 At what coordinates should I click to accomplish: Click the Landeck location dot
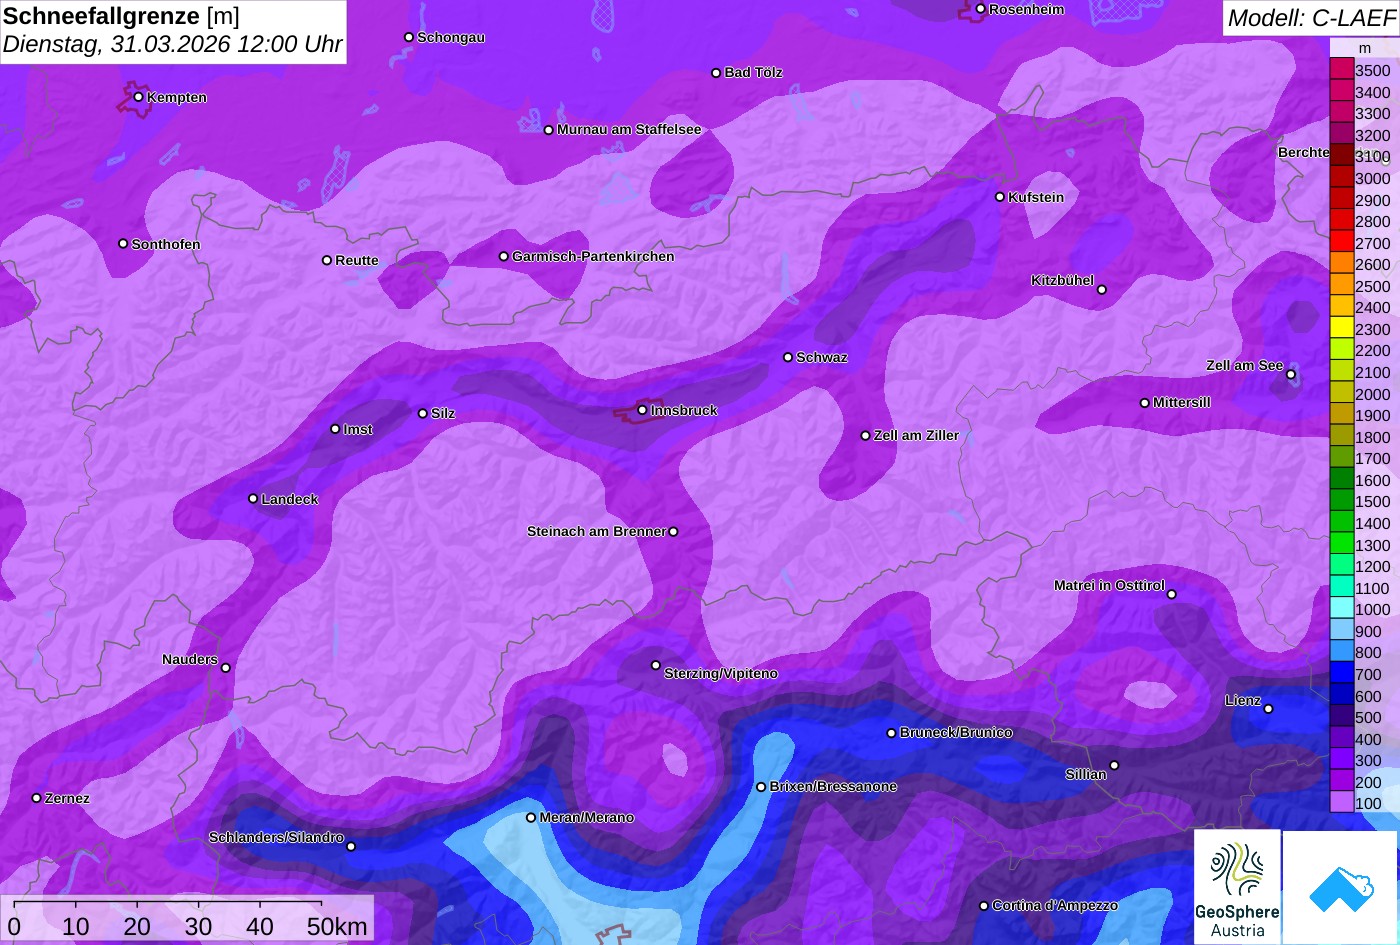point(253,499)
